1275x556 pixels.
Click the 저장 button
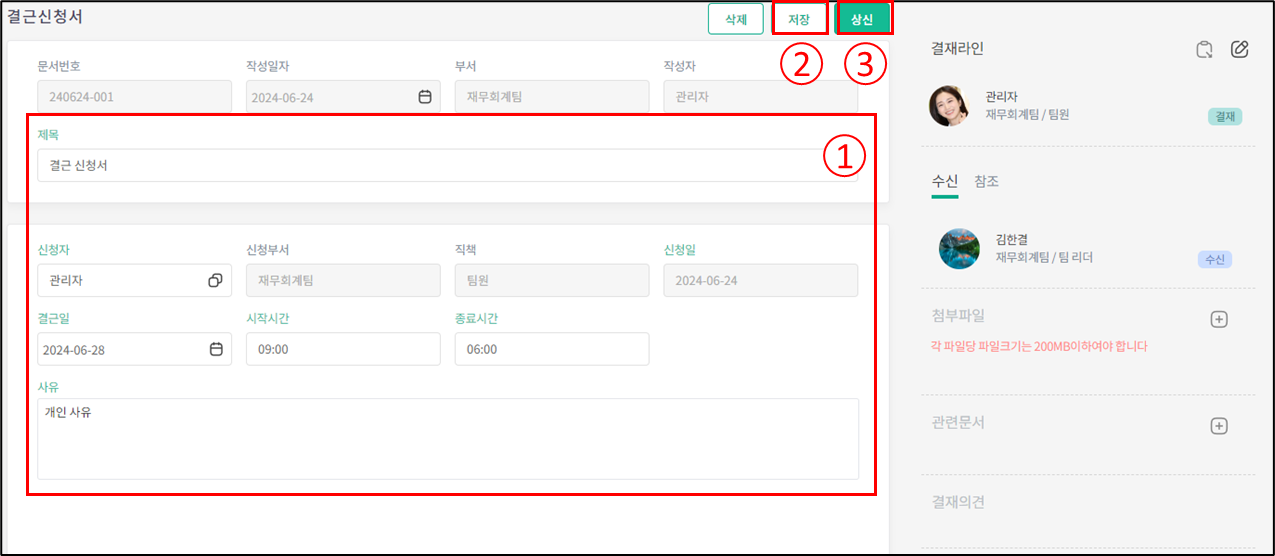click(x=799, y=19)
